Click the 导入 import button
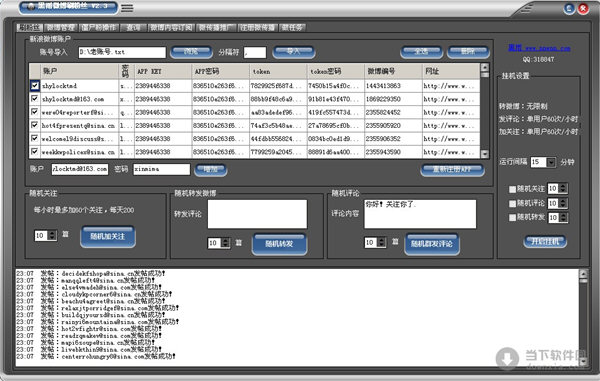The image size is (600, 381). click(293, 52)
